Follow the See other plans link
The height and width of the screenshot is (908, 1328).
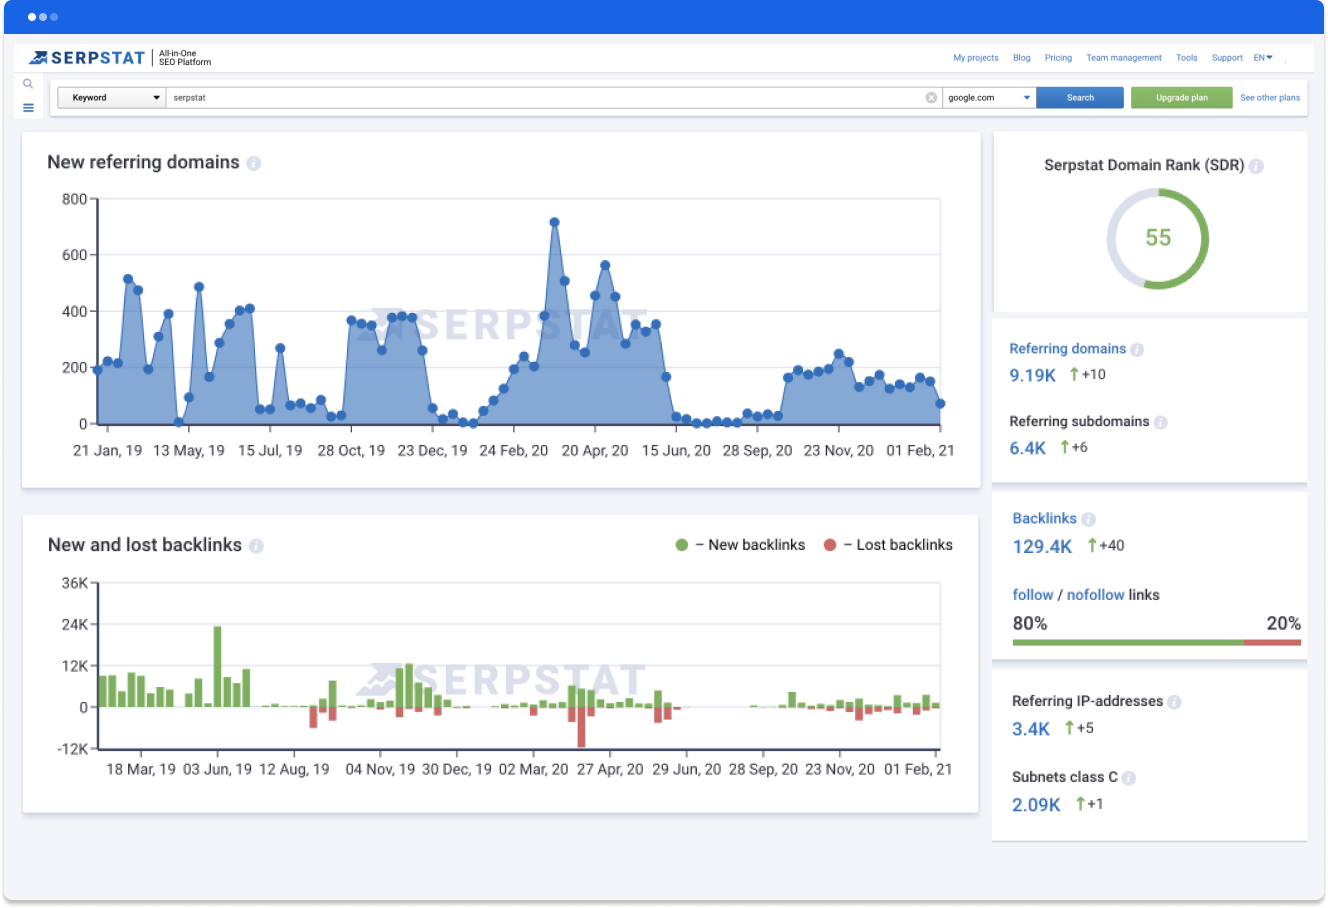pyautogui.click(x=1270, y=98)
